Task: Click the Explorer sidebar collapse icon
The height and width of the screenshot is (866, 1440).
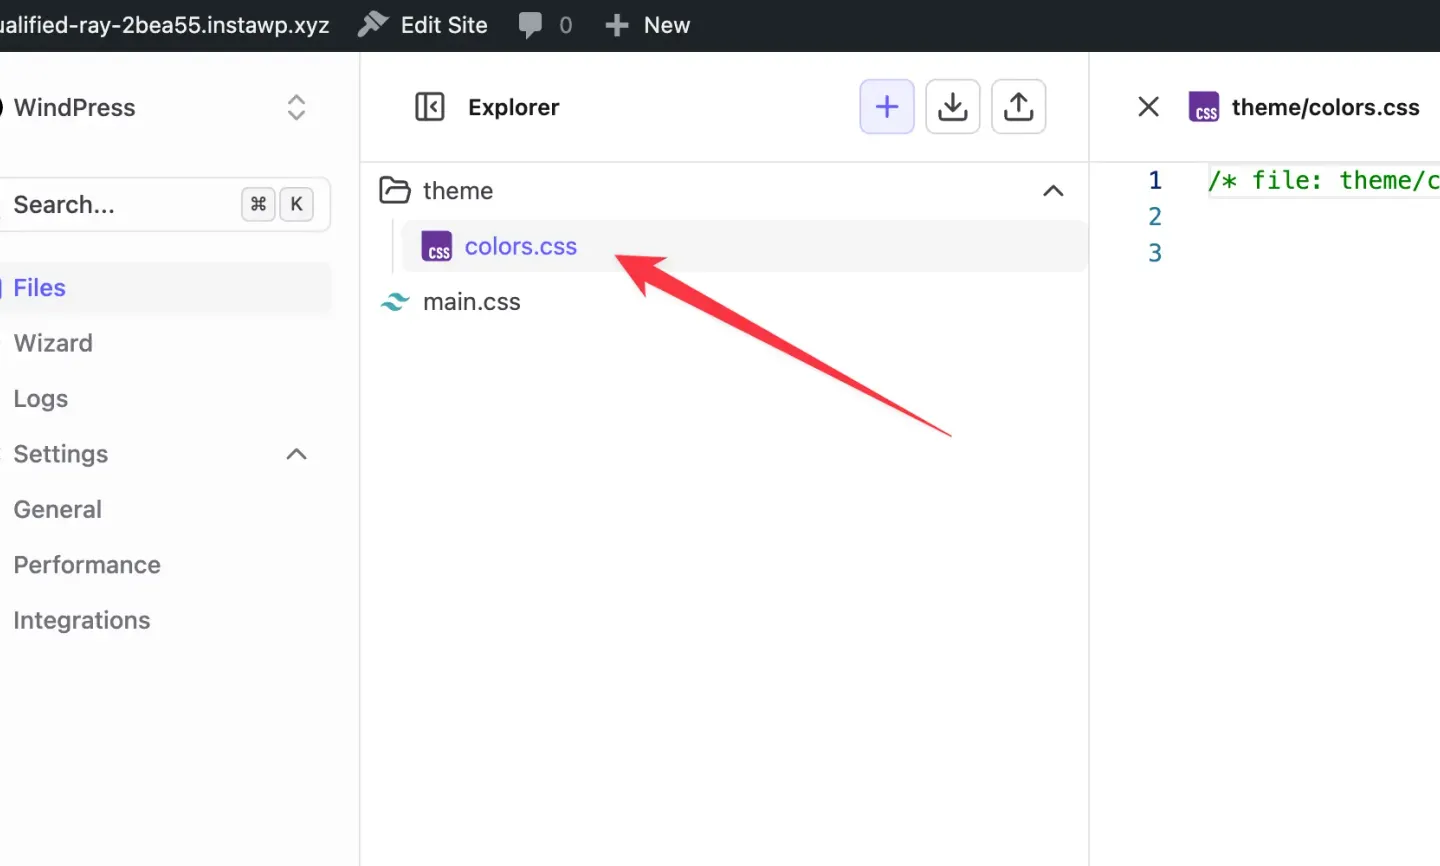Action: [430, 107]
